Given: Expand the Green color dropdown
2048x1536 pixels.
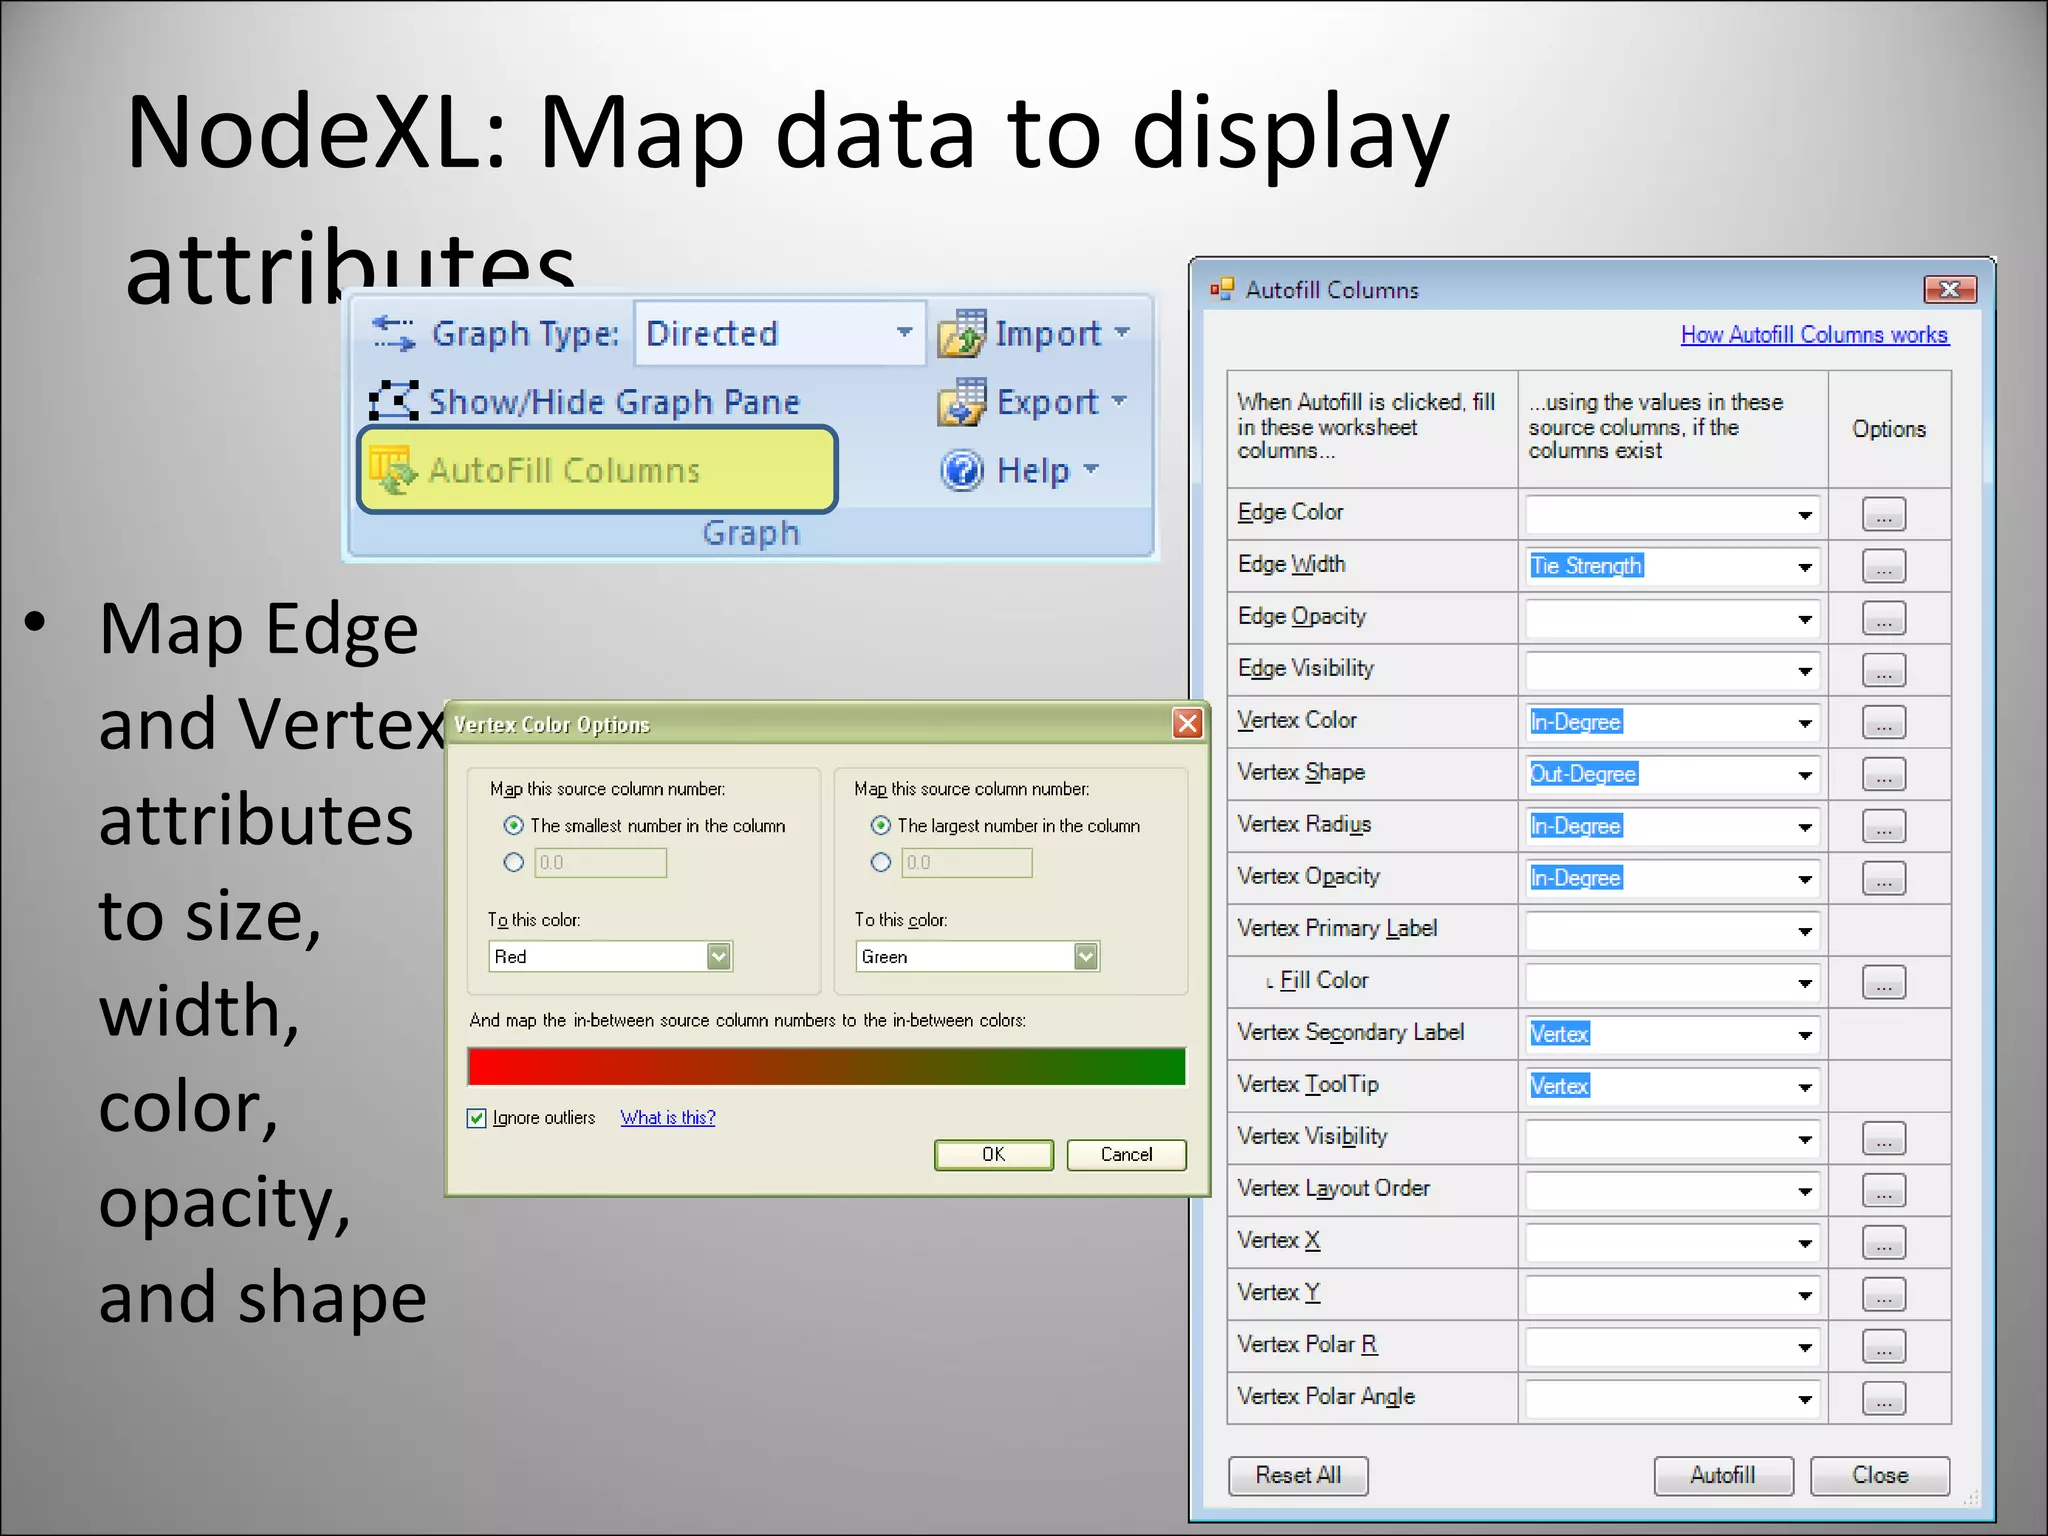Looking at the screenshot, I should pyautogui.click(x=1086, y=956).
